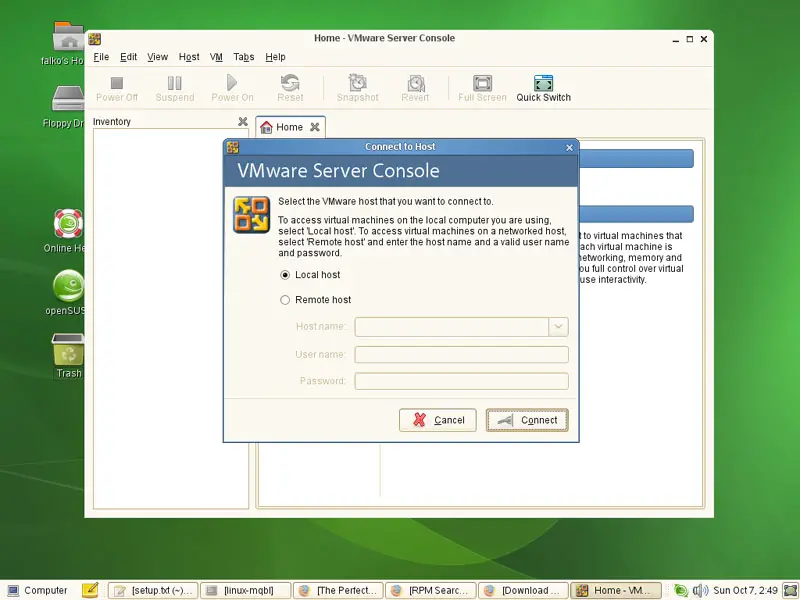This screenshot has width=800, height=600.
Task: Click the Reset toolbar icon
Action: (290, 83)
